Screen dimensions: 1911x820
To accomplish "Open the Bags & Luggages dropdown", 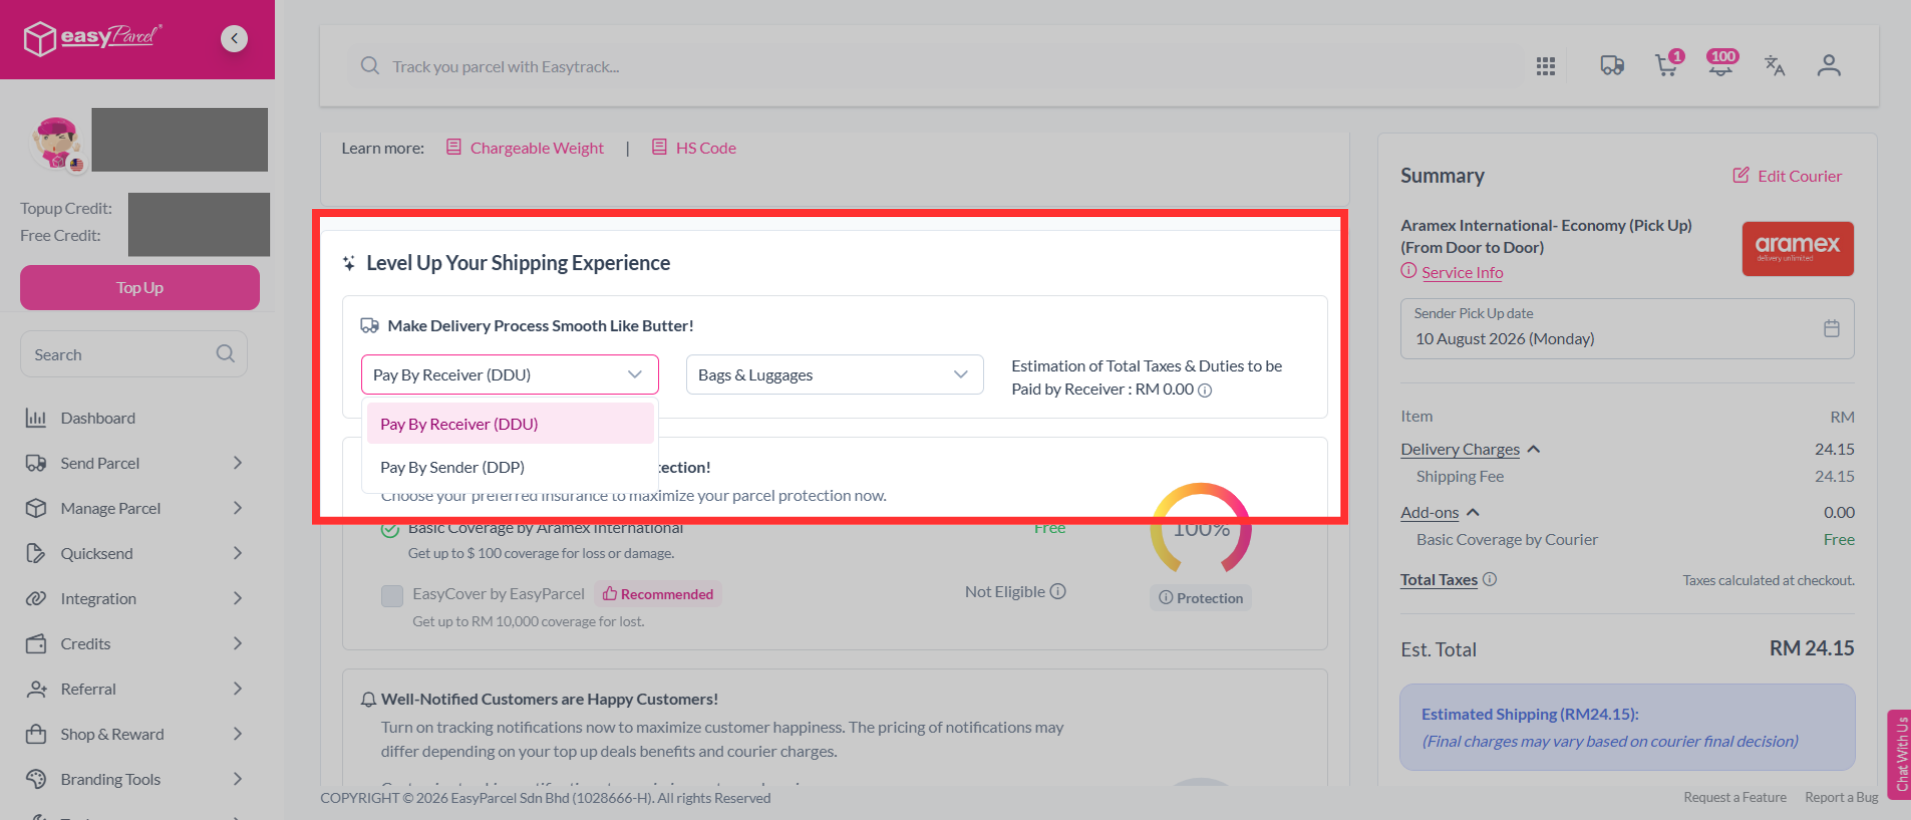I will click(834, 375).
